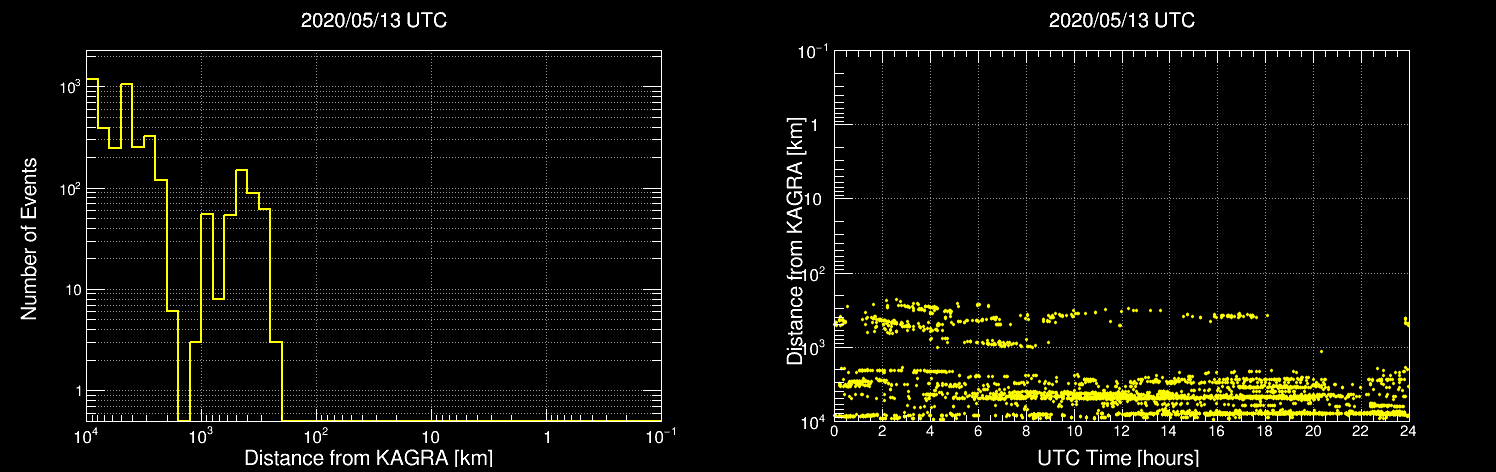Click the 0 tick on UTC Time axis
Image resolution: width=1496 pixels, height=472 pixels.
click(x=834, y=432)
